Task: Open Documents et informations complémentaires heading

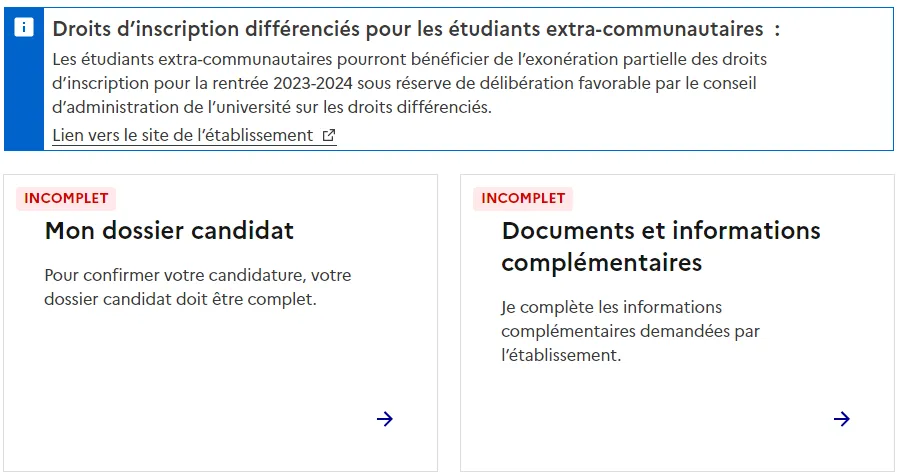Action: 660,246
